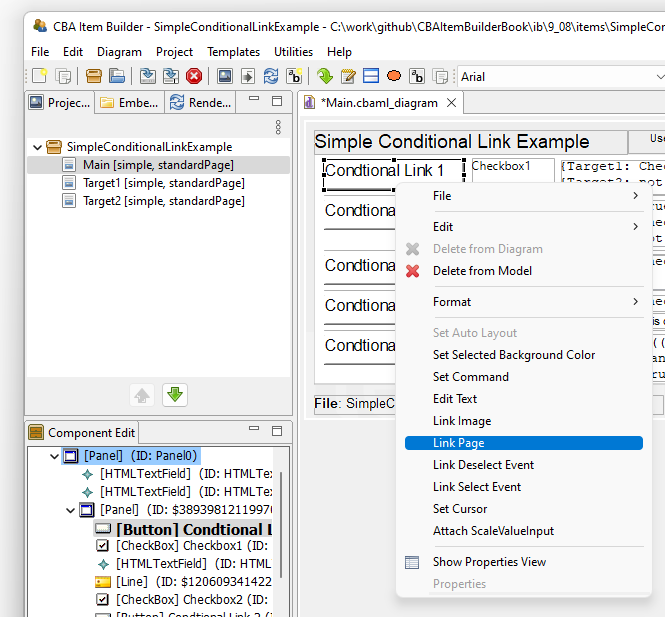Viewport: 665px width, 617px height.
Task: Click the blue rectangle frame toolbar icon
Action: (370, 76)
